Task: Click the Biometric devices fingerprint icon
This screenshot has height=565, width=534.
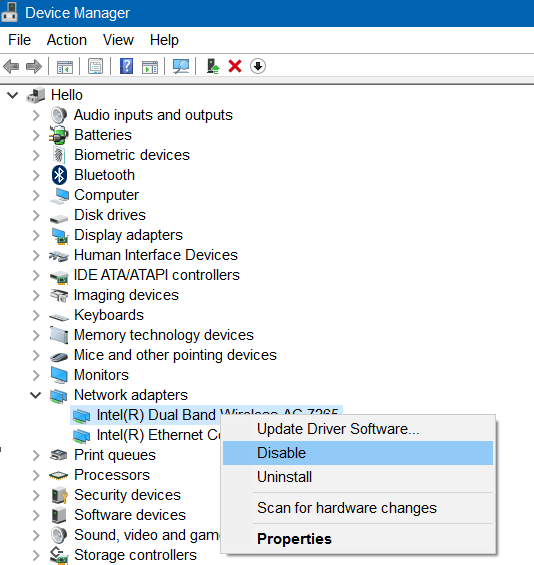Action: point(59,155)
